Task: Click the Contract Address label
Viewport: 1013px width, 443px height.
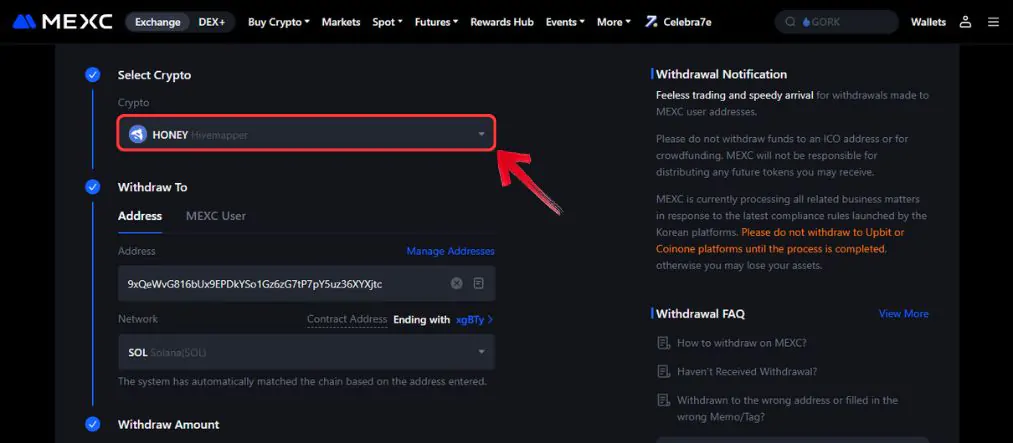Action: click(x=347, y=319)
